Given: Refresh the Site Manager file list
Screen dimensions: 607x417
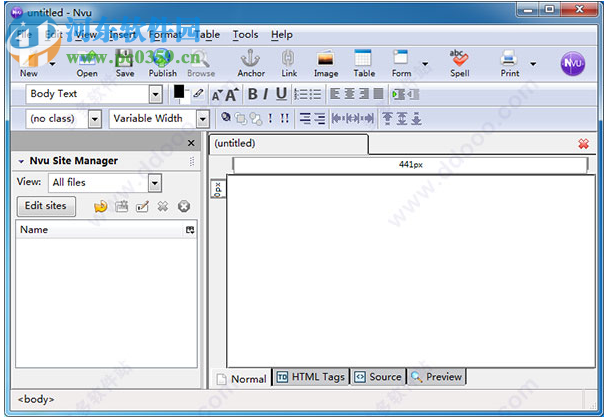Looking at the screenshot, I should click(x=101, y=206).
